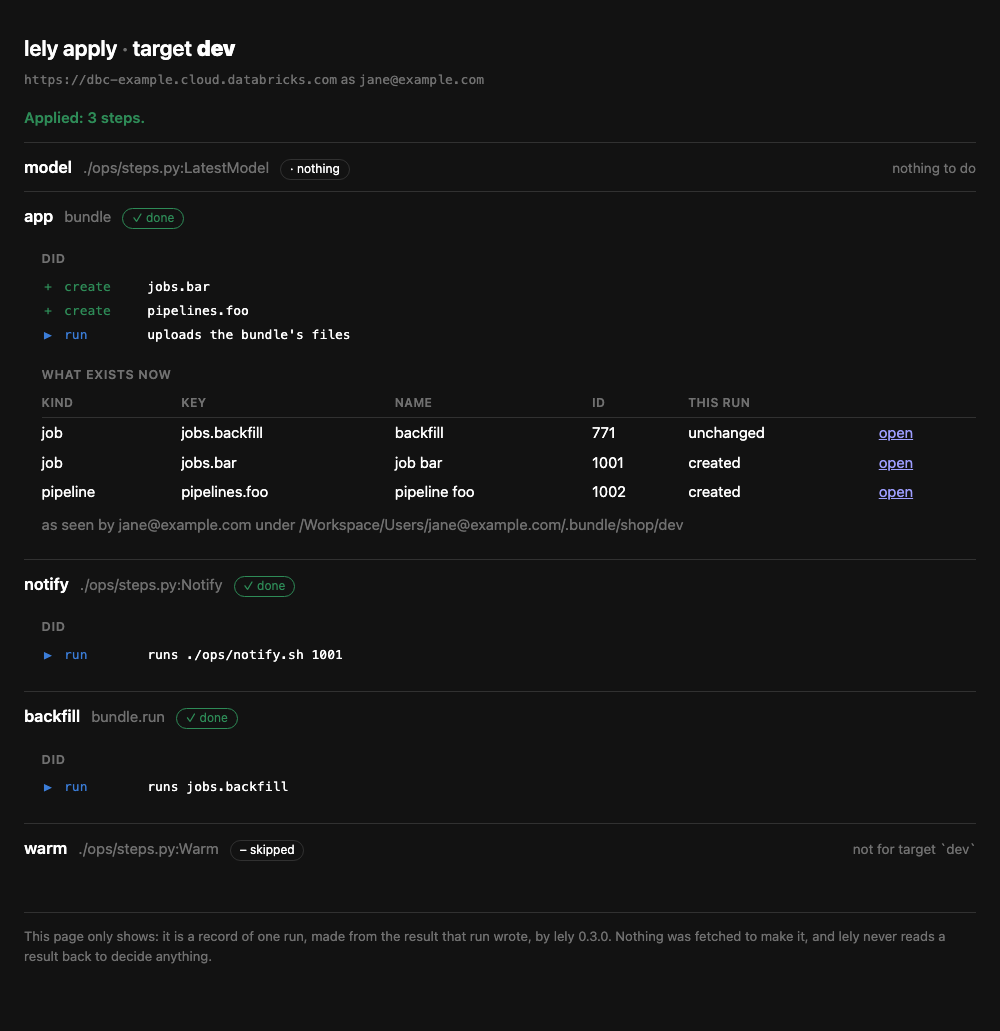Select the "lely apply · target dev" page title
This screenshot has width=1000, height=1031.
pyautogui.click(x=130, y=49)
